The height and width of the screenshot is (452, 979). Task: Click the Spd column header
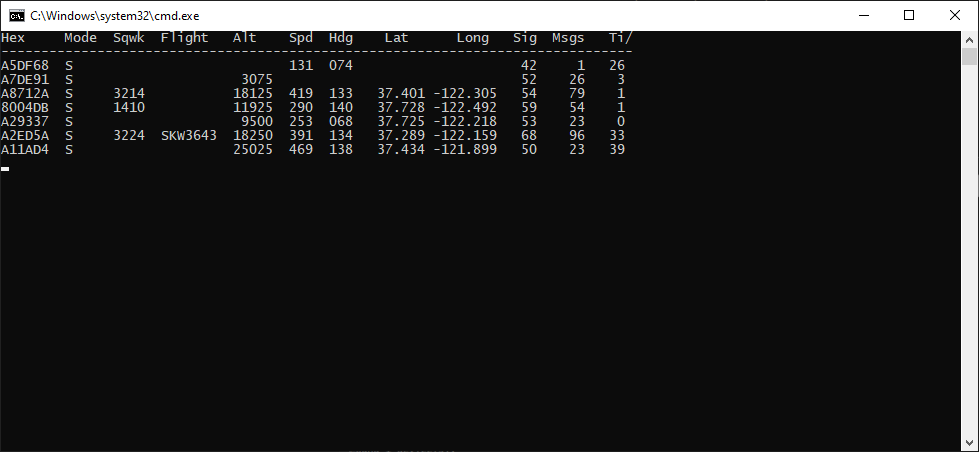tap(301, 38)
